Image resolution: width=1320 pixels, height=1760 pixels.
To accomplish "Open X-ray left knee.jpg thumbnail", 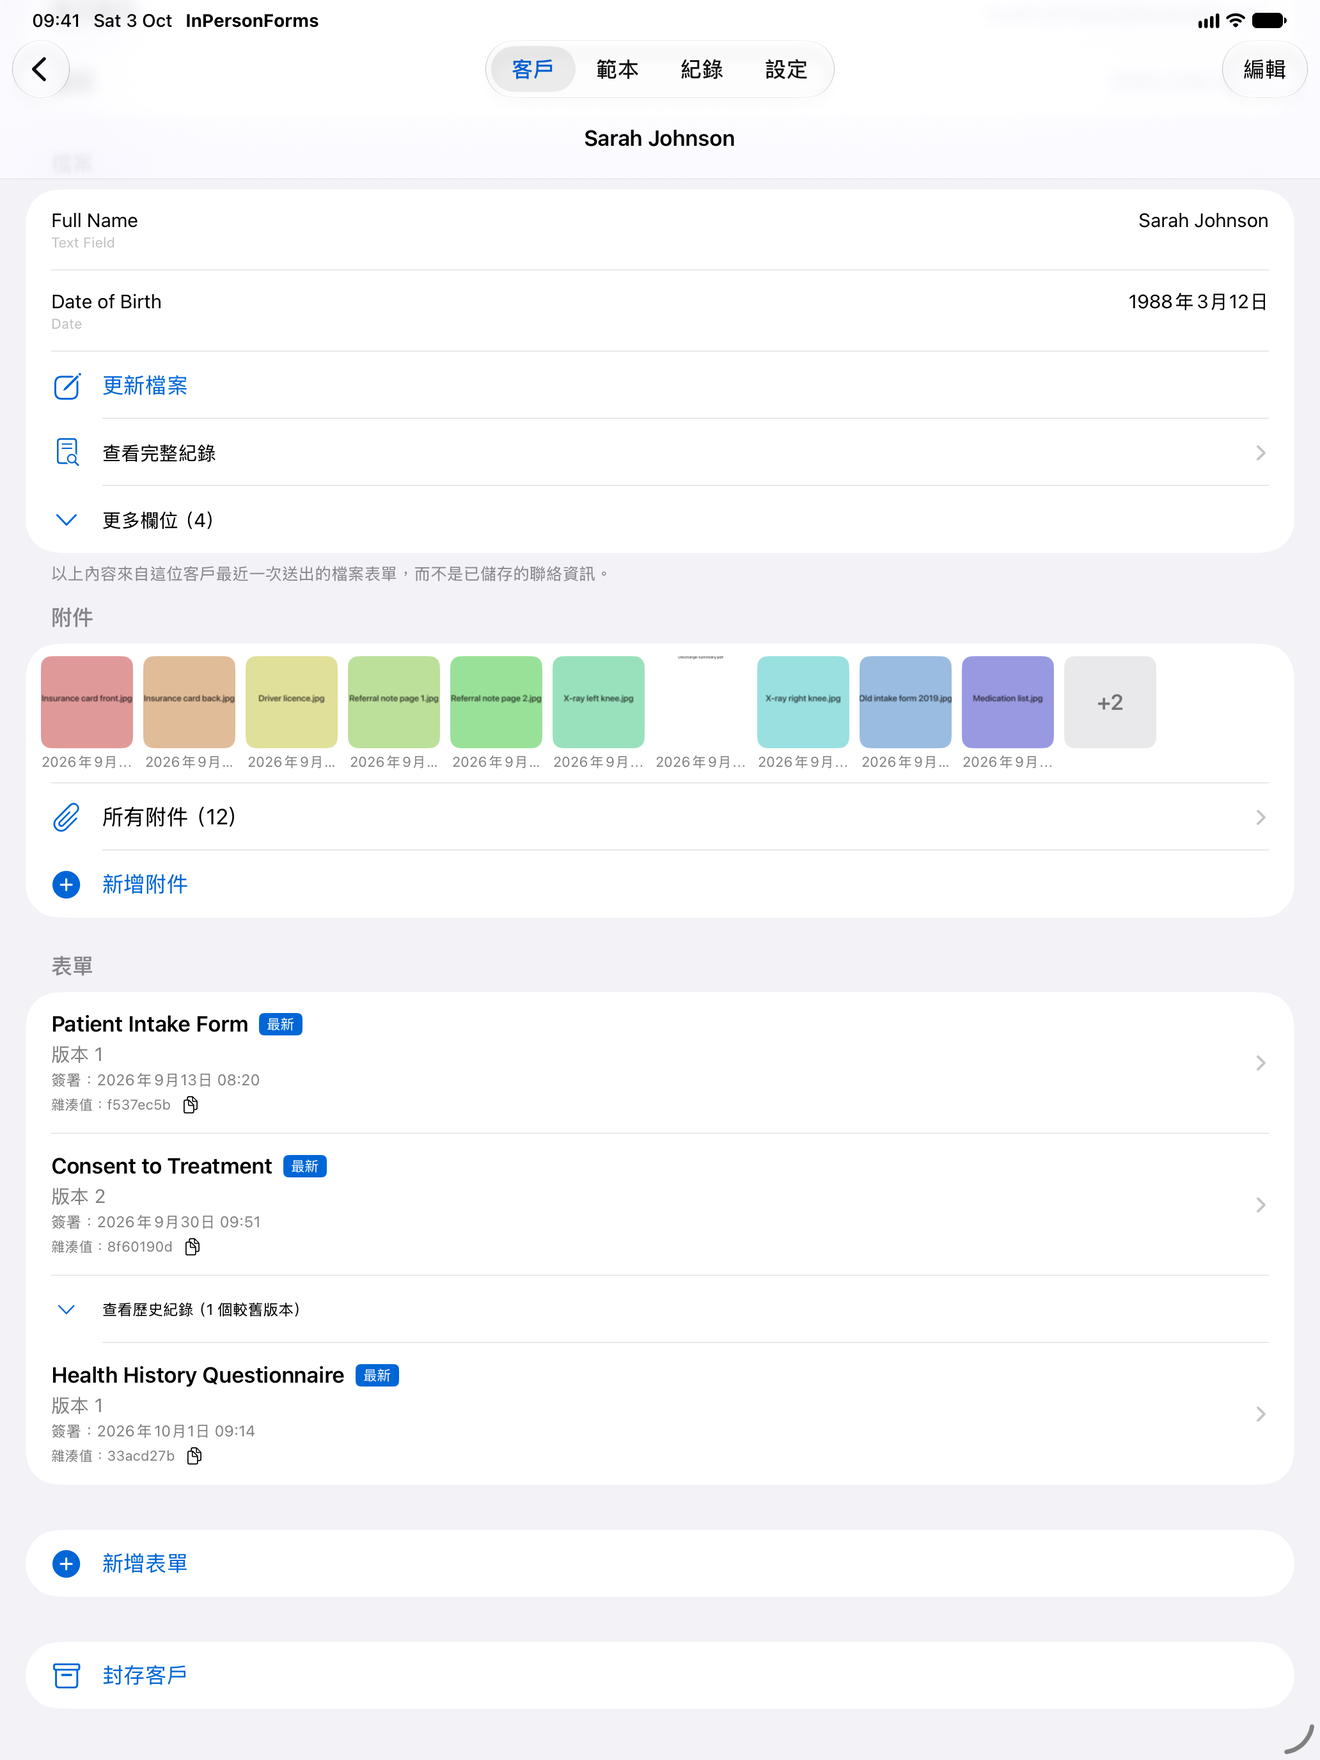I will point(598,702).
